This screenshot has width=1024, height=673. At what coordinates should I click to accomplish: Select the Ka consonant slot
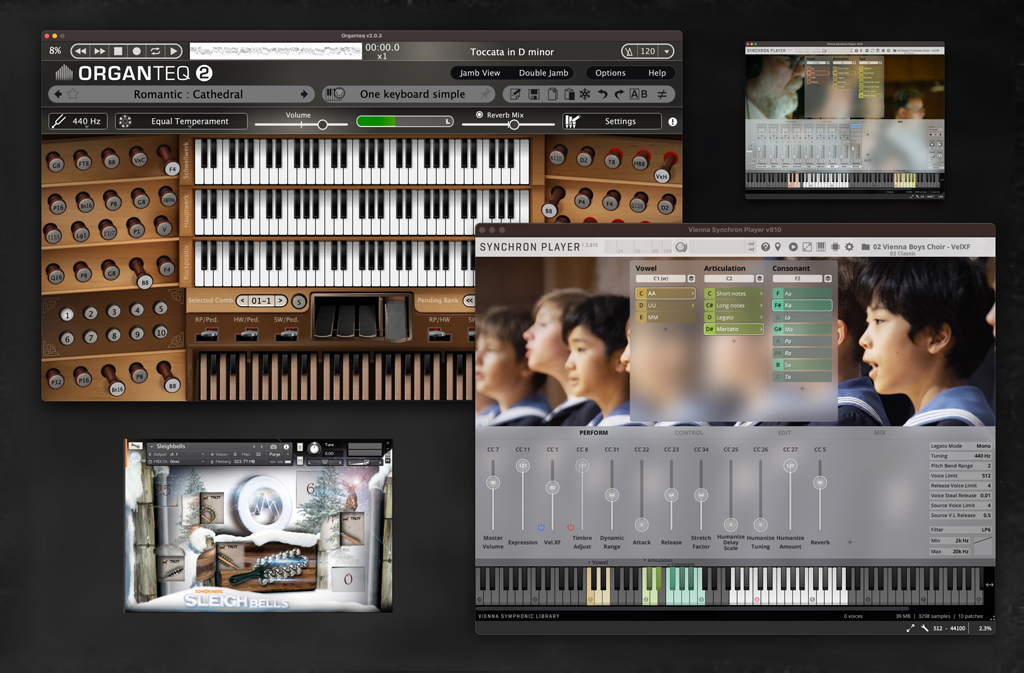(802, 305)
